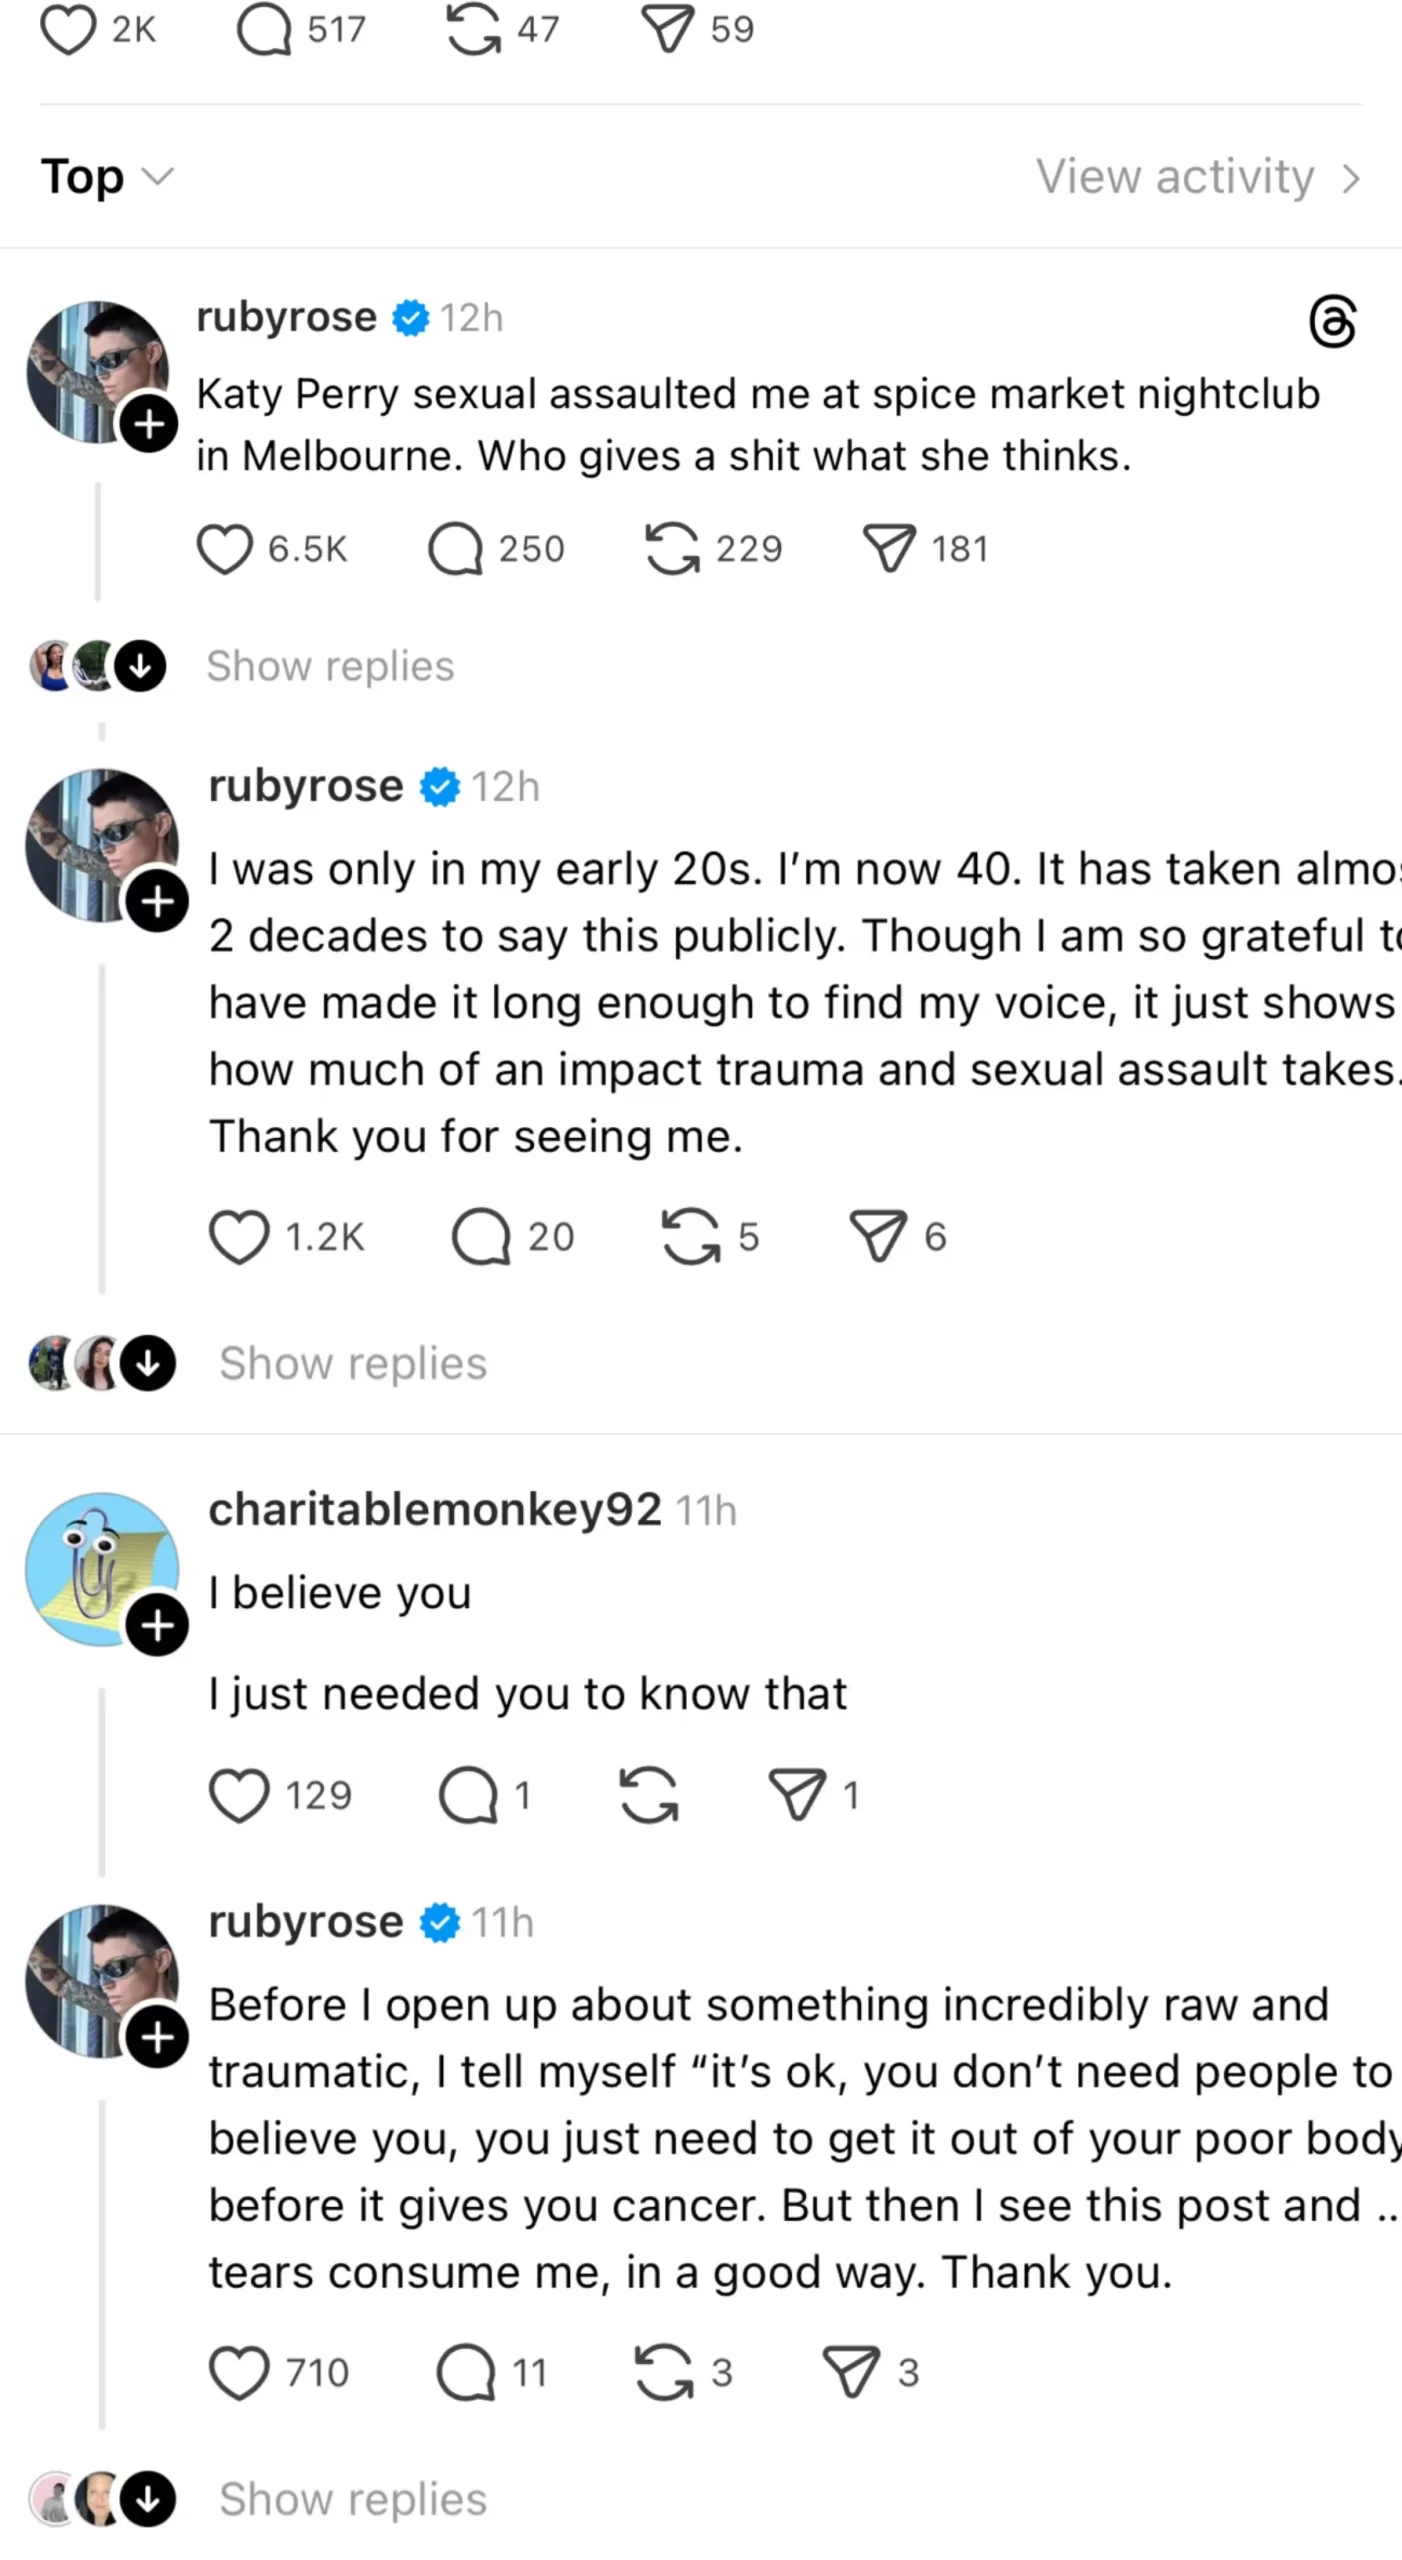Expand Show replies under the 710-like post
This screenshot has height=2560, width=1402.
pyautogui.click(x=352, y=2499)
